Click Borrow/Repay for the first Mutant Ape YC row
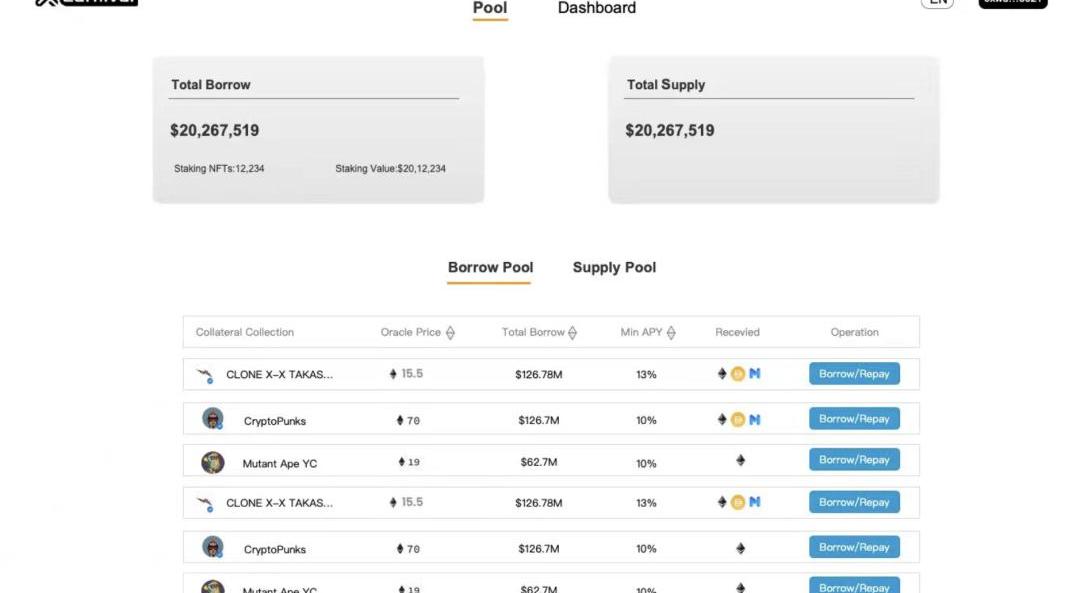This screenshot has height=593, width=1080. click(854, 460)
